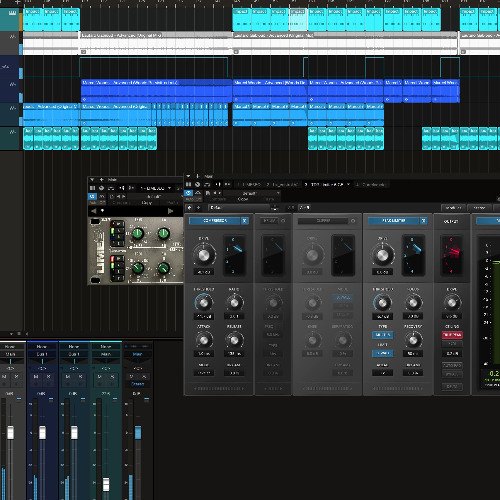Toggle the Limiter module X enable button
Viewport: 500px width, 500px height.
(423, 221)
